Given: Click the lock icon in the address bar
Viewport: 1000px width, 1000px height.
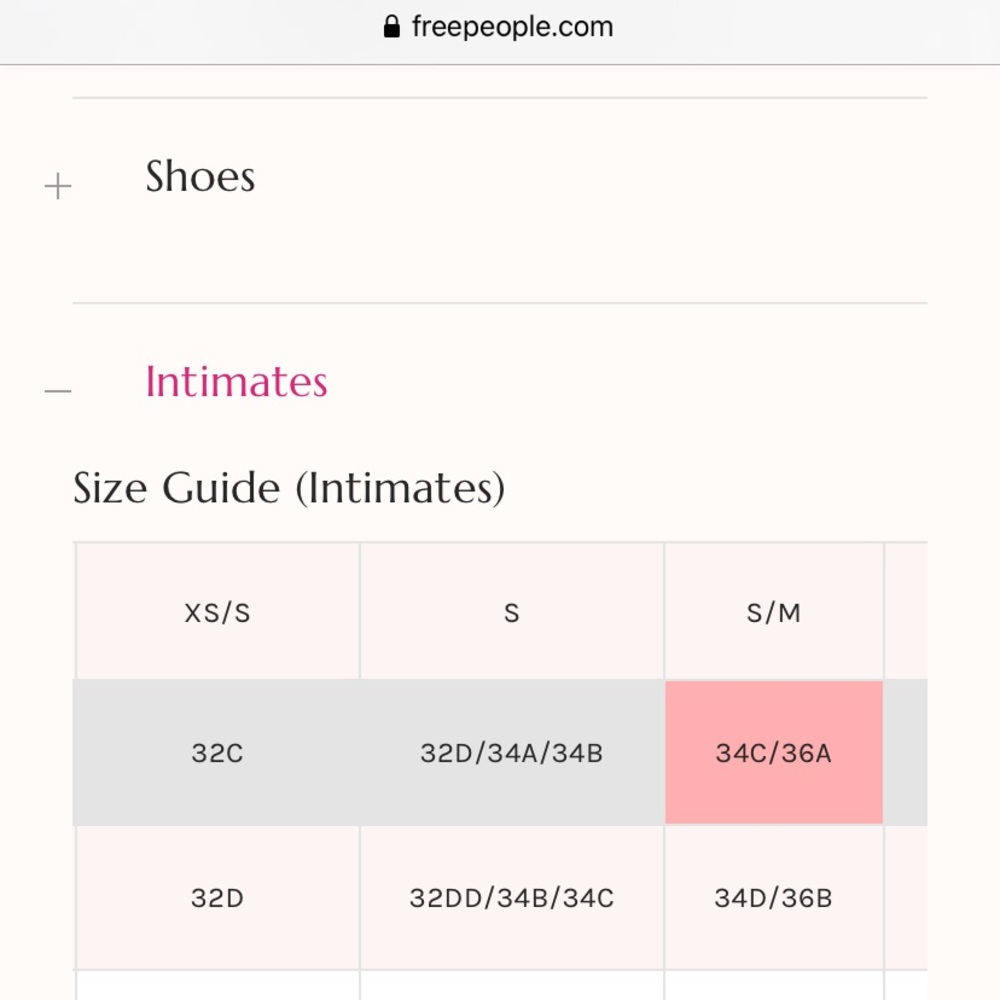Looking at the screenshot, I should coord(392,27).
